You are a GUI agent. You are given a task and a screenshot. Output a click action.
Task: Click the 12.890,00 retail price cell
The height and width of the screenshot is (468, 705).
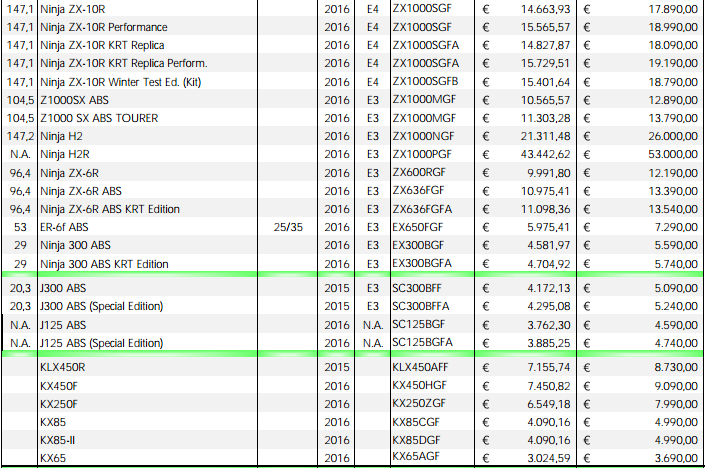pyautogui.click(x=673, y=100)
